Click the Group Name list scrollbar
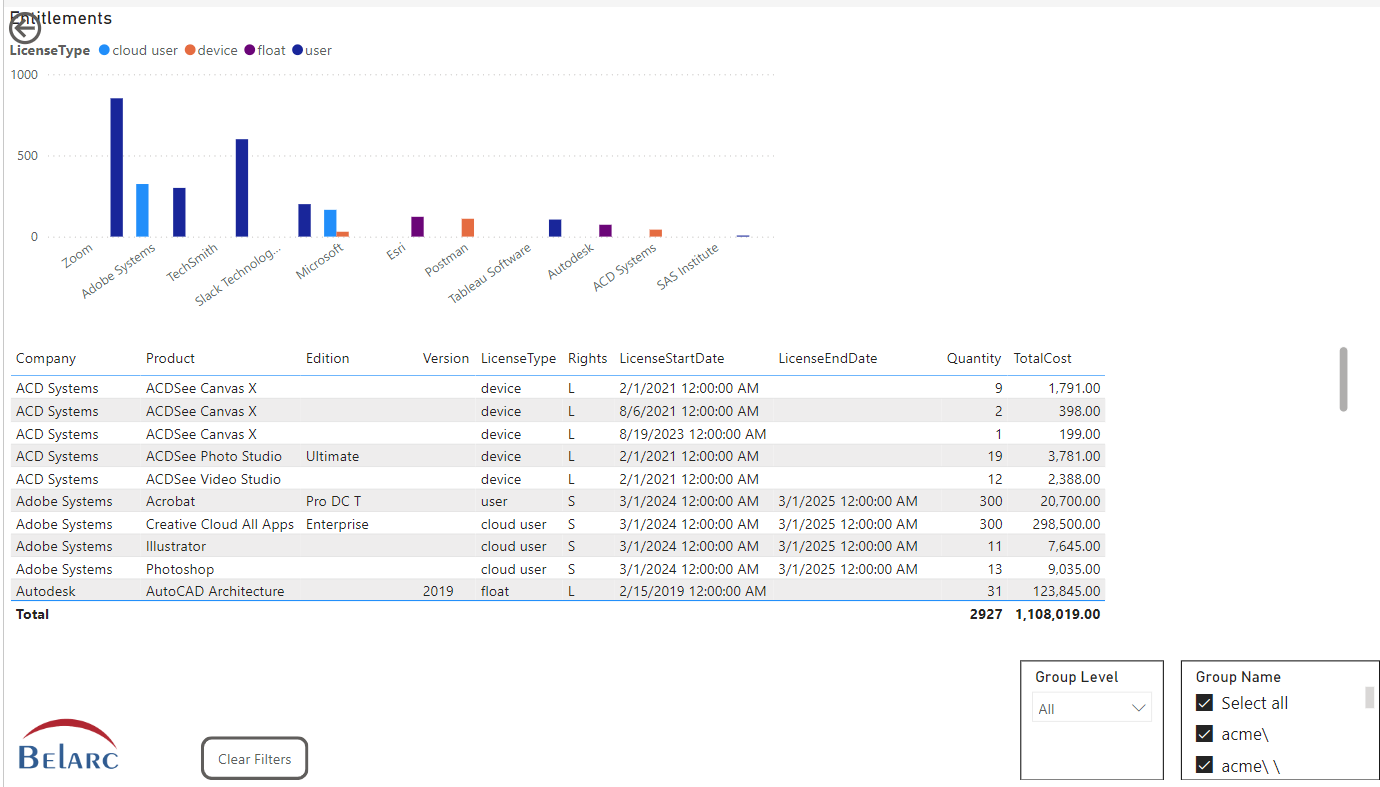 [1369, 697]
